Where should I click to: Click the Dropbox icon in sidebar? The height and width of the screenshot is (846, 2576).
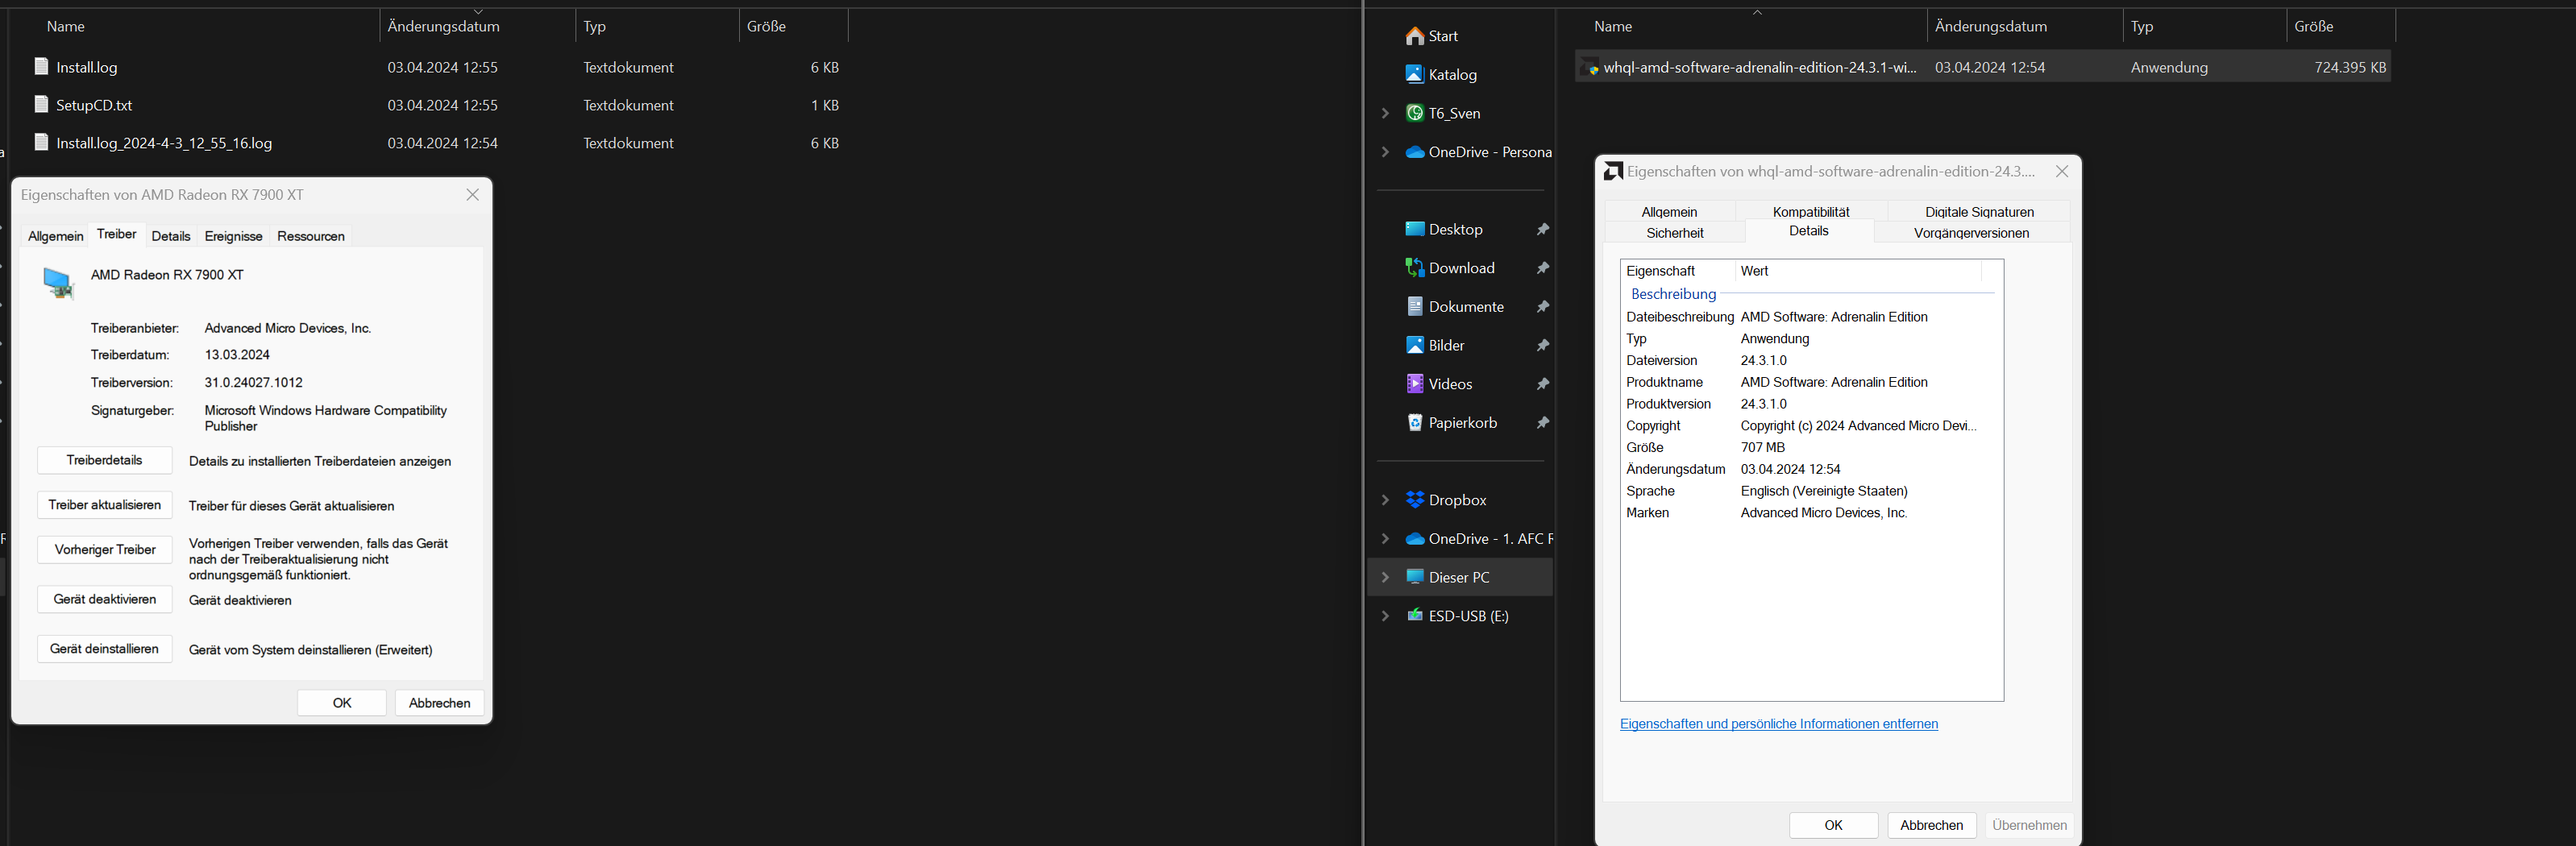point(1414,500)
